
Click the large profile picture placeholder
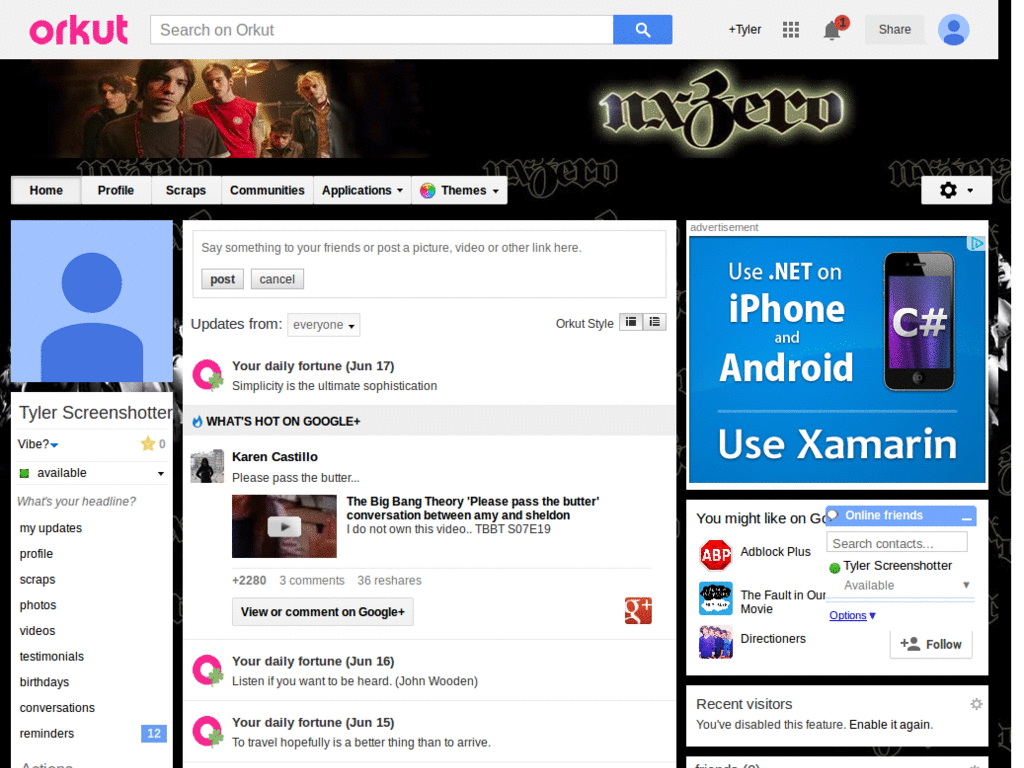(x=91, y=301)
